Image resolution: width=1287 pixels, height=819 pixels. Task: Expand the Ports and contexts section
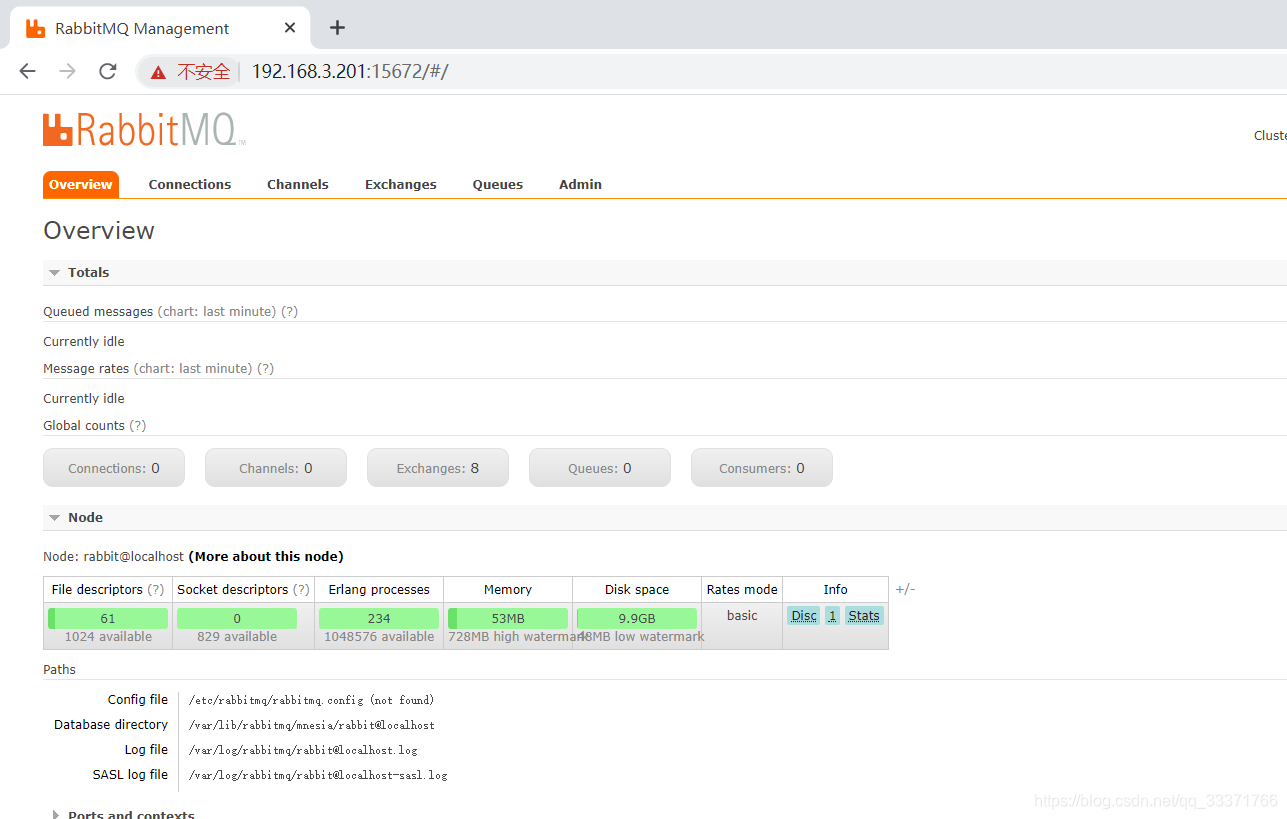pyautogui.click(x=55, y=814)
